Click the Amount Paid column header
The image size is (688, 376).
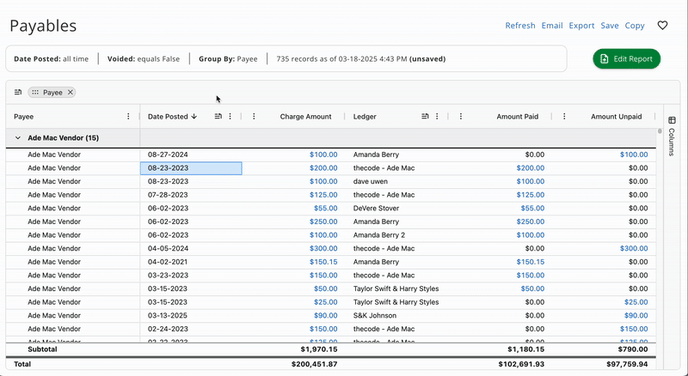click(x=517, y=116)
